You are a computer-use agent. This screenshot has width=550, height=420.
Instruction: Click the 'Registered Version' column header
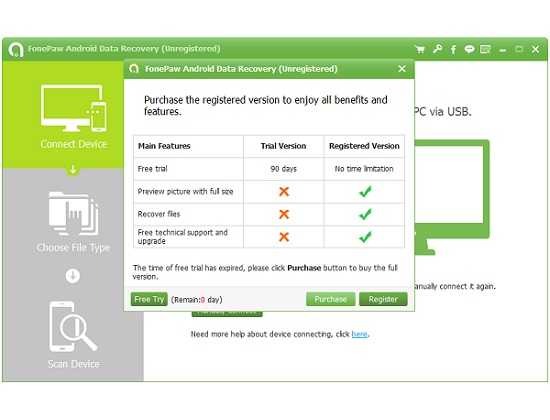coord(364,146)
